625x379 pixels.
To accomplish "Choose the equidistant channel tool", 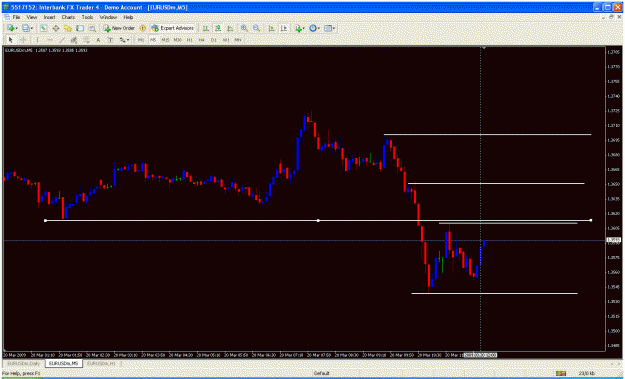I will [x=74, y=39].
